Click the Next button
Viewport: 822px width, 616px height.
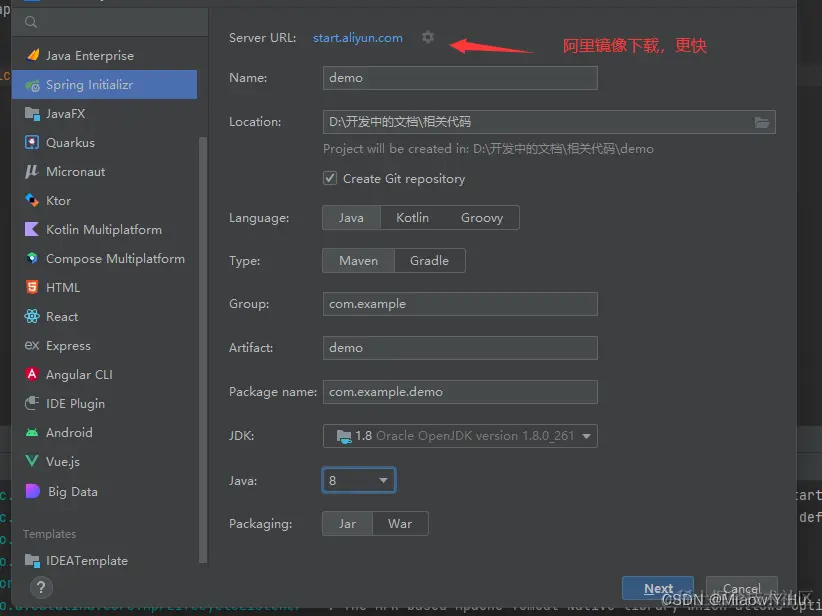tap(658, 588)
